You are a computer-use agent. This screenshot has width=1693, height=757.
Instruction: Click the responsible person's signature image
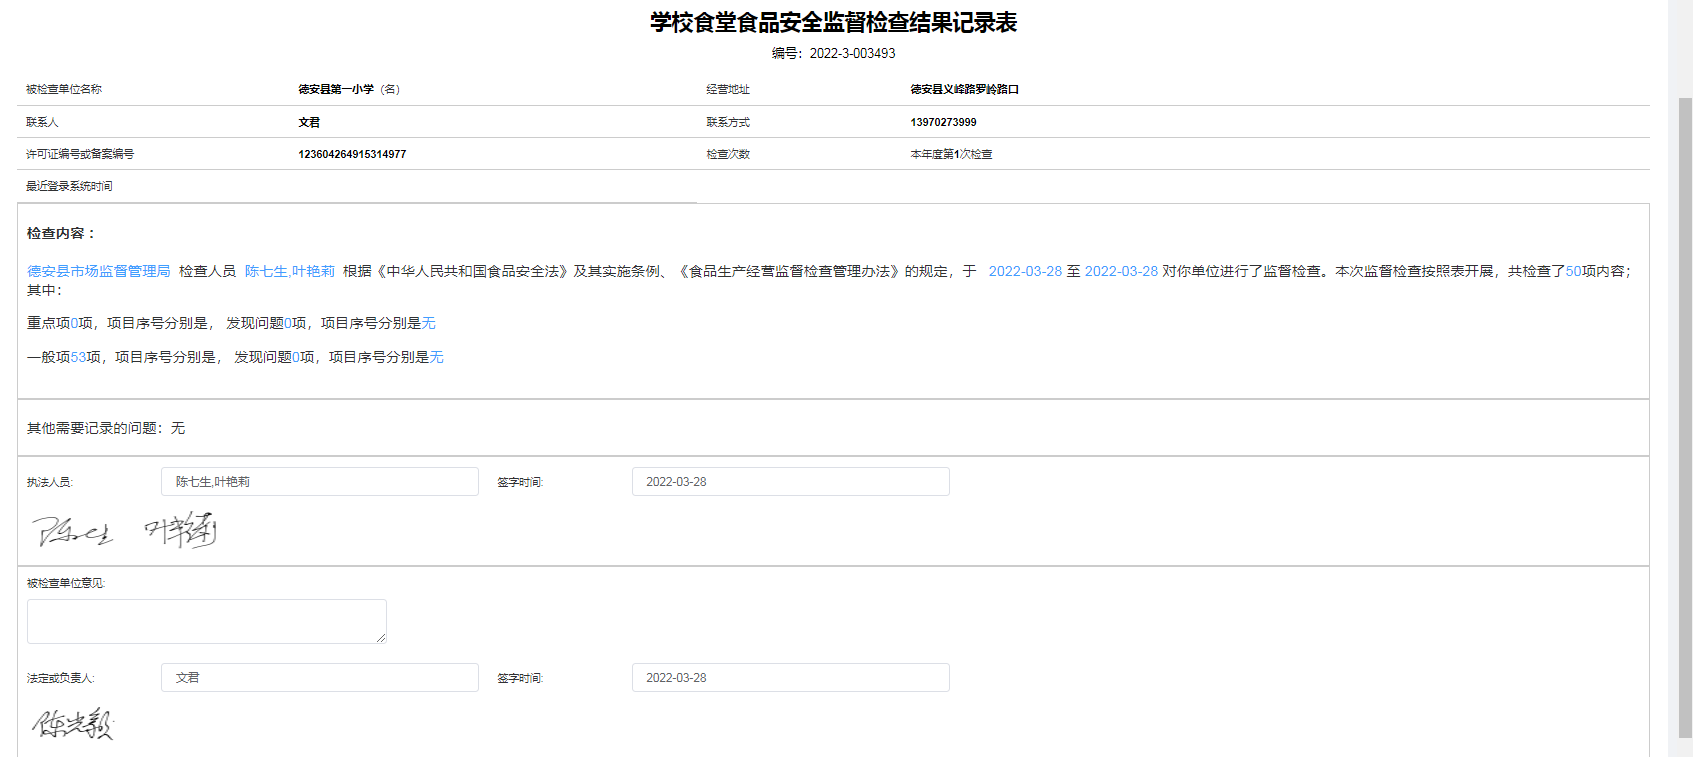[73, 724]
